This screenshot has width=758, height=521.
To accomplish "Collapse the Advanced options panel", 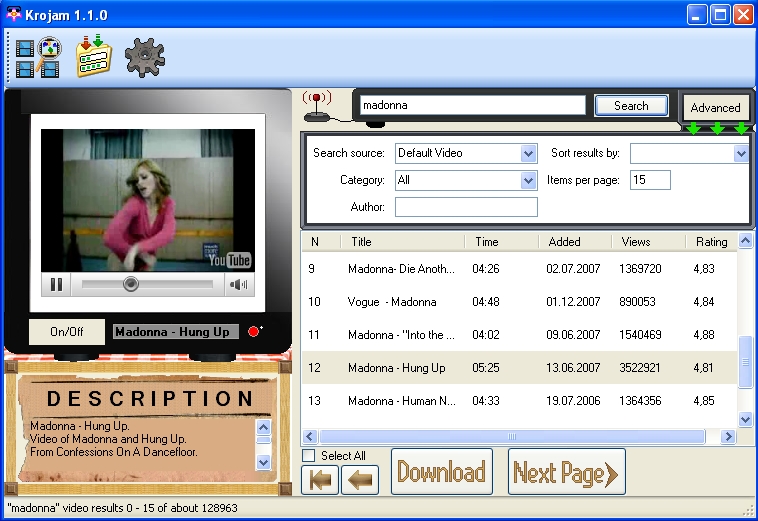I will coord(715,107).
